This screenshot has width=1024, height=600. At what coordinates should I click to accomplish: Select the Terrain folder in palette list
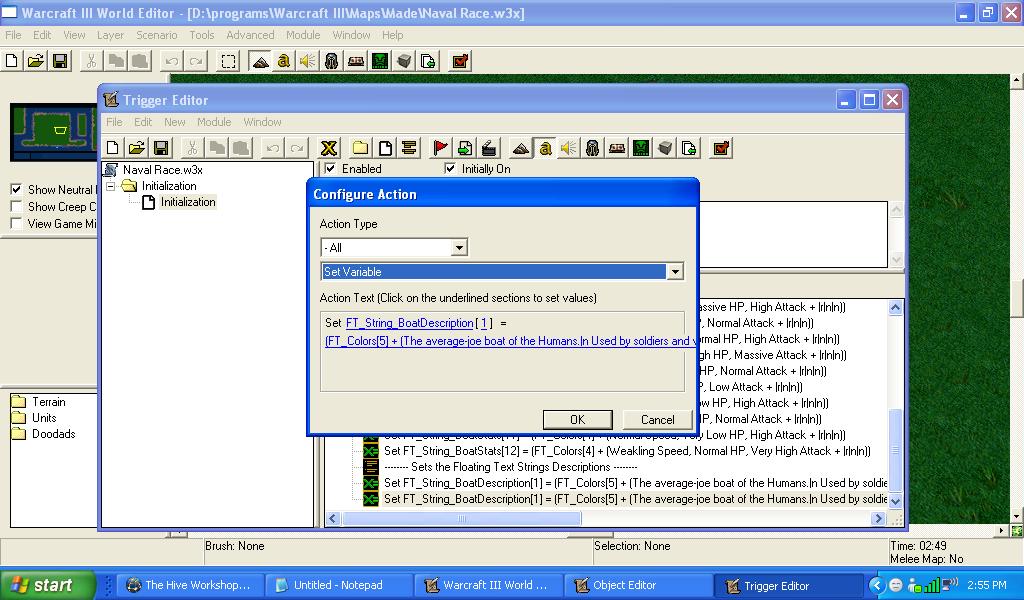[x=48, y=402]
